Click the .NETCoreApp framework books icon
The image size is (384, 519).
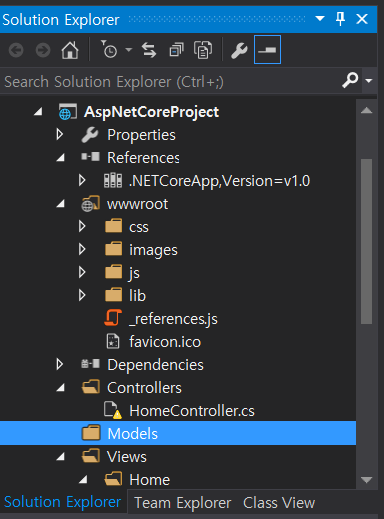coord(113,180)
